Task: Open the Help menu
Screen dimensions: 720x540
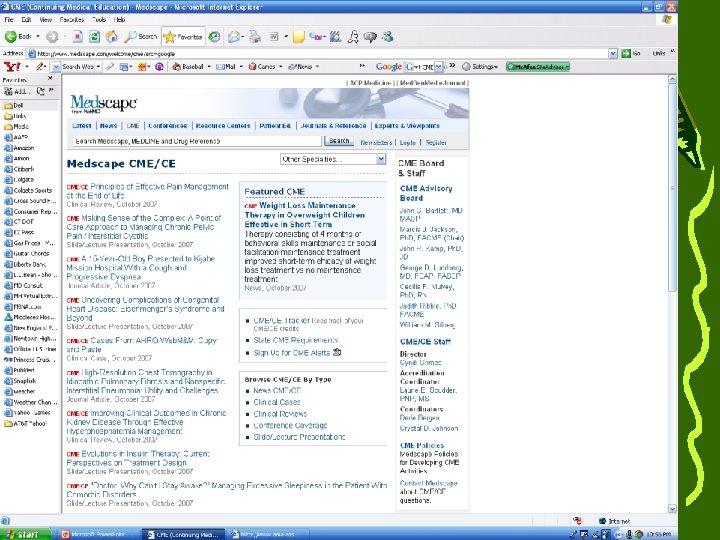Action: click(119, 20)
